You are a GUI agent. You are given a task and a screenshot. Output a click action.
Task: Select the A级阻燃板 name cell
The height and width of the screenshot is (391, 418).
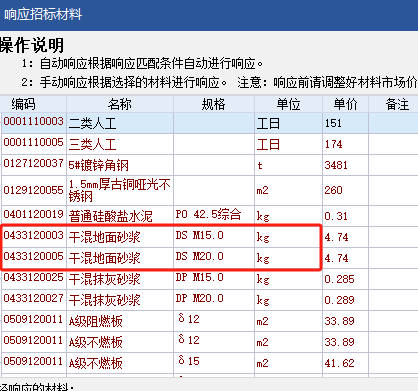click(x=120, y=321)
